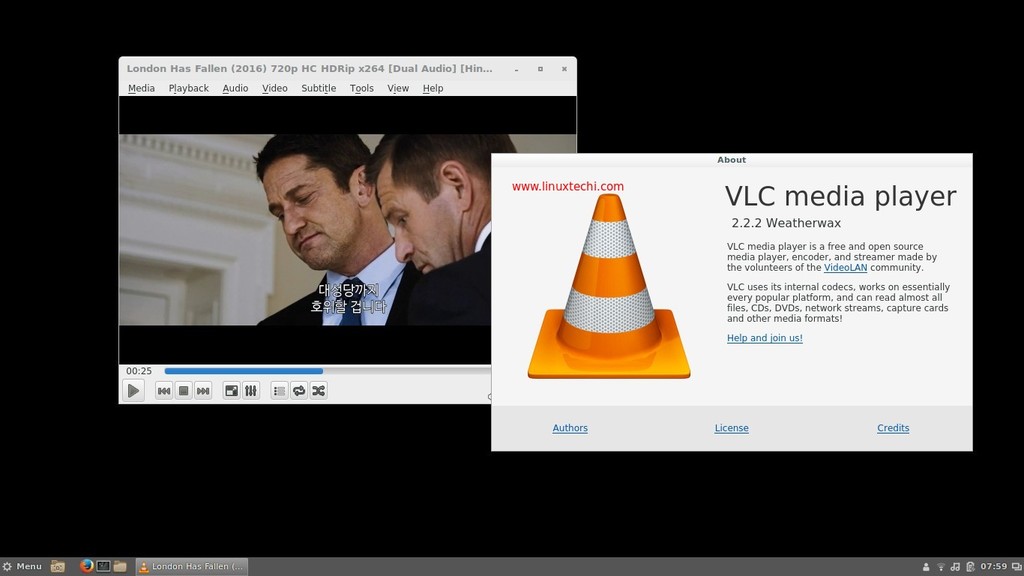Stop playback in VLC
This screenshot has width=1024, height=576.
click(184, 391)
